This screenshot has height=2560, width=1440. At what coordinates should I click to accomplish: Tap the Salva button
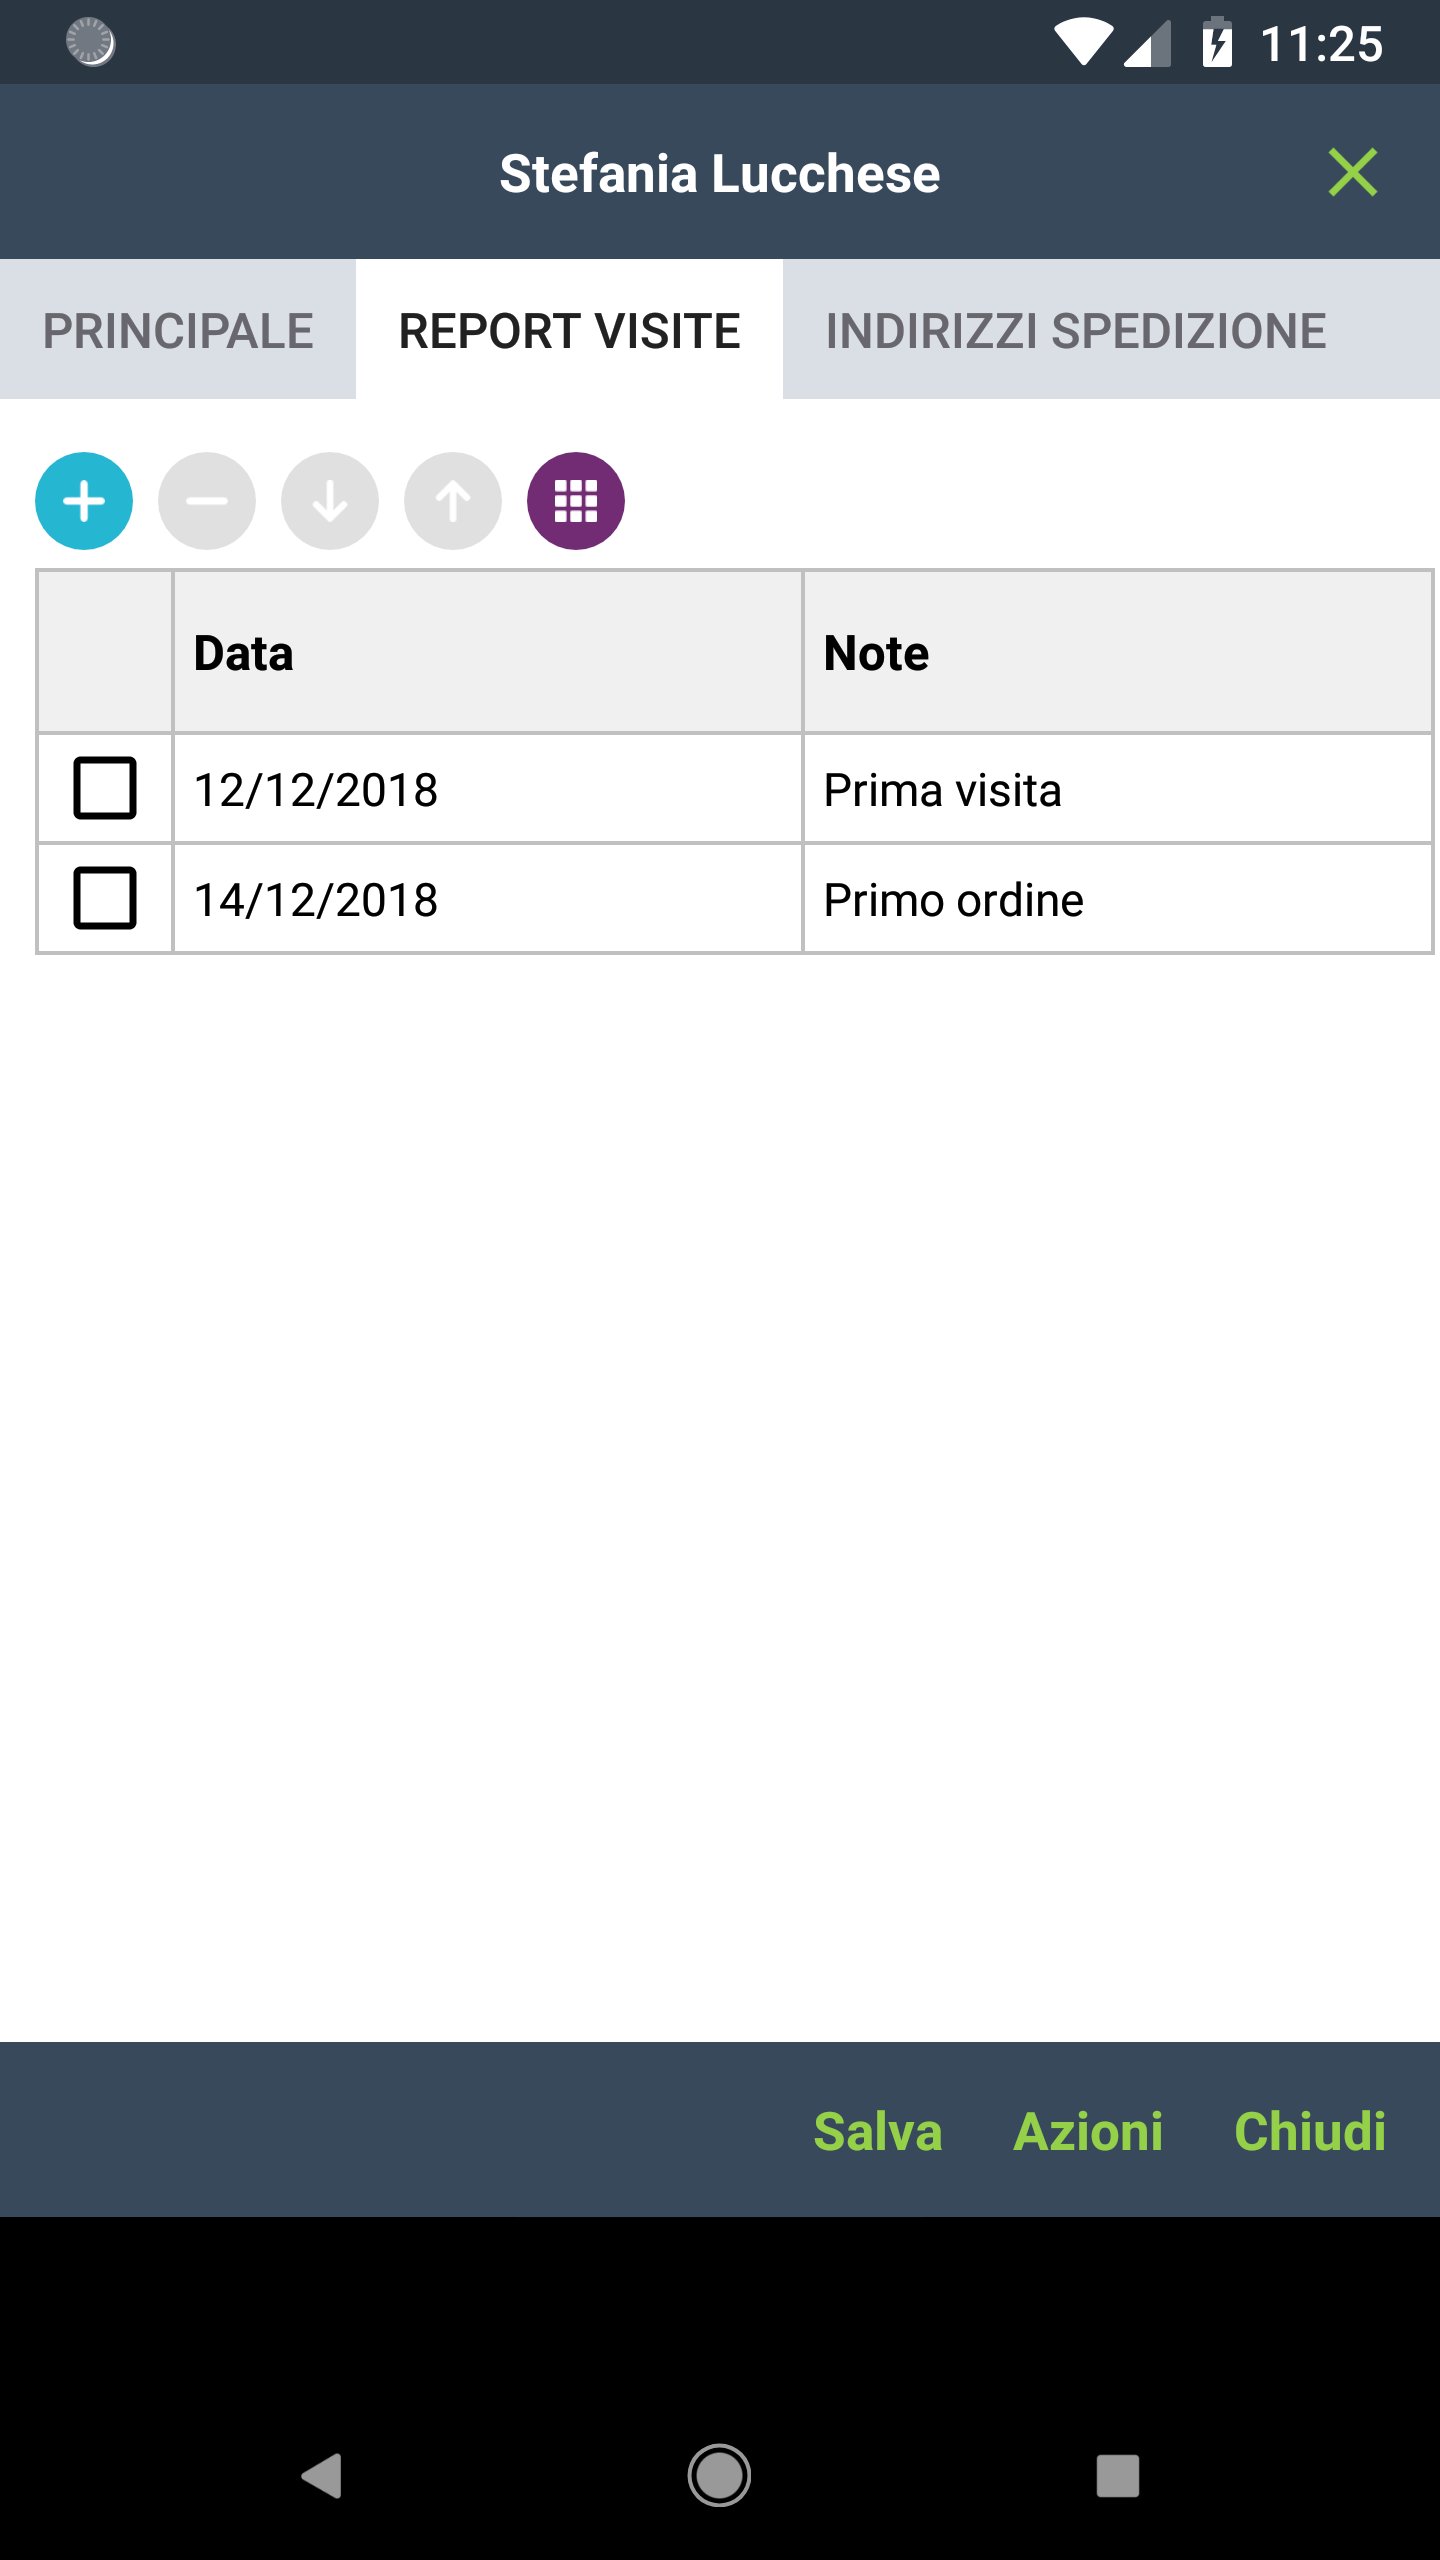click(x=878, y=2131)
